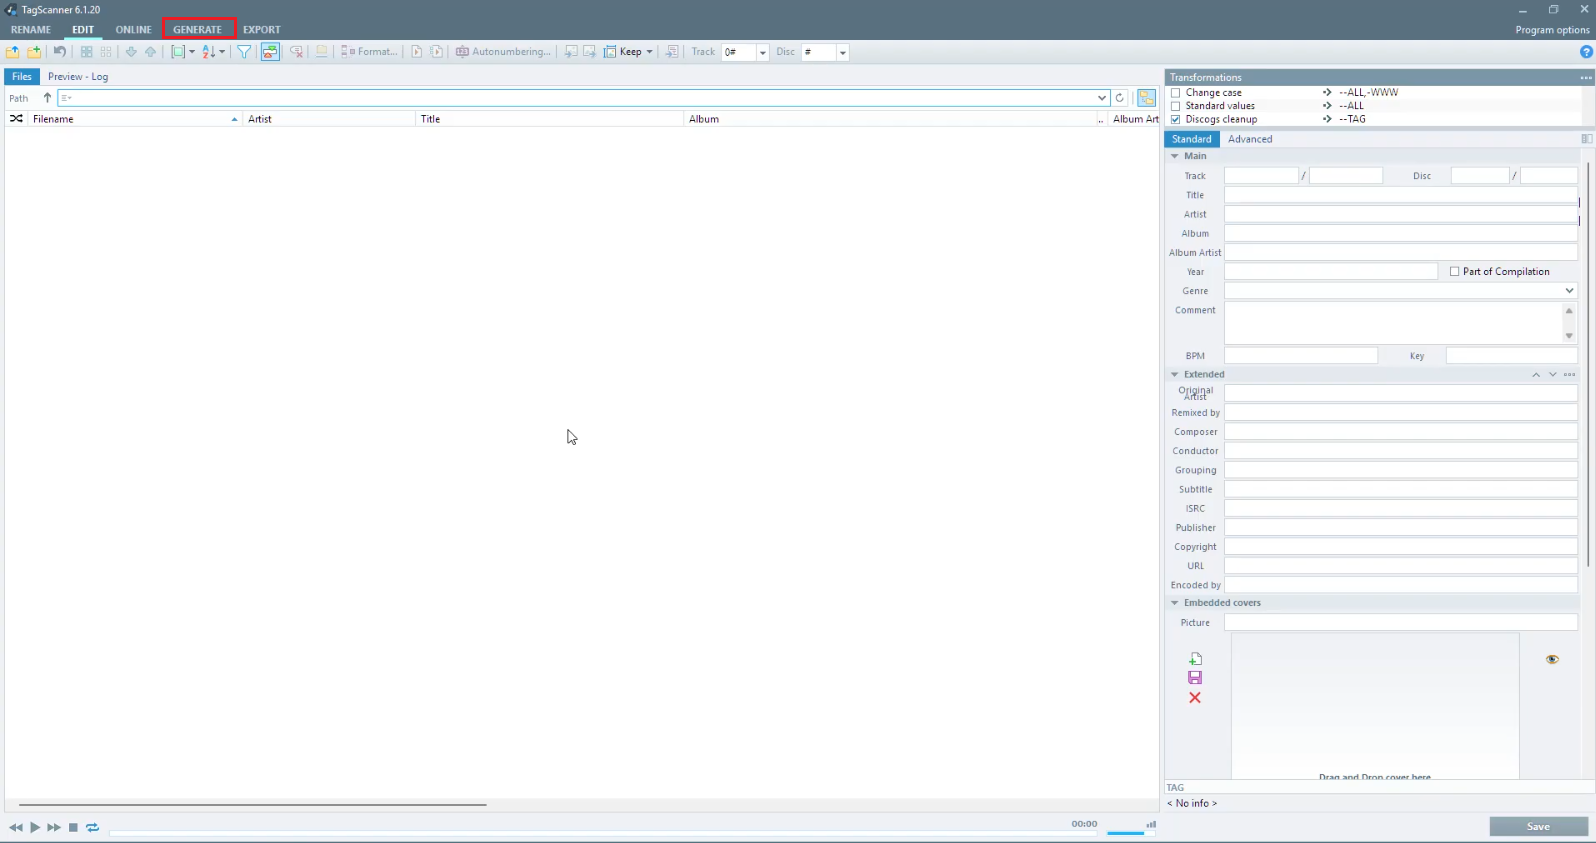The height and width of the screenshot is (843, 1596).
Task: Switch to the GENERATE tab
Action: coord(198,30)
